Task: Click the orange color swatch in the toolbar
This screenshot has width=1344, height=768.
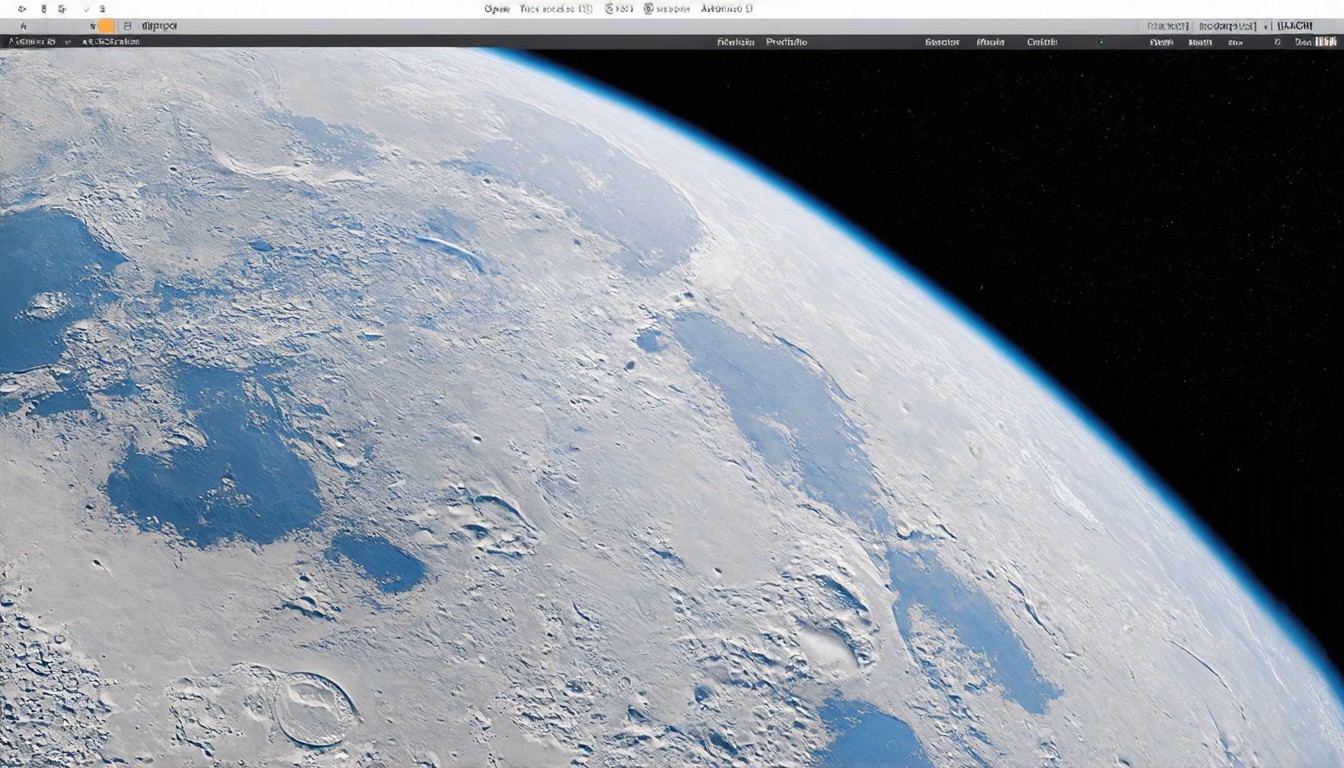Action: point(106,26)
